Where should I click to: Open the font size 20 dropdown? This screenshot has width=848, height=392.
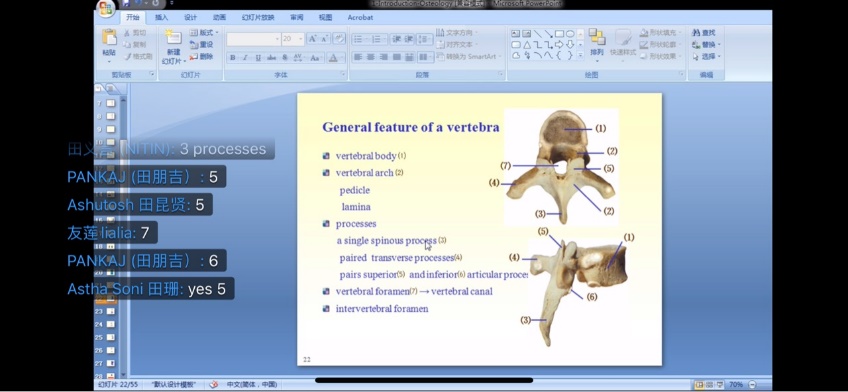coord(301,39)
